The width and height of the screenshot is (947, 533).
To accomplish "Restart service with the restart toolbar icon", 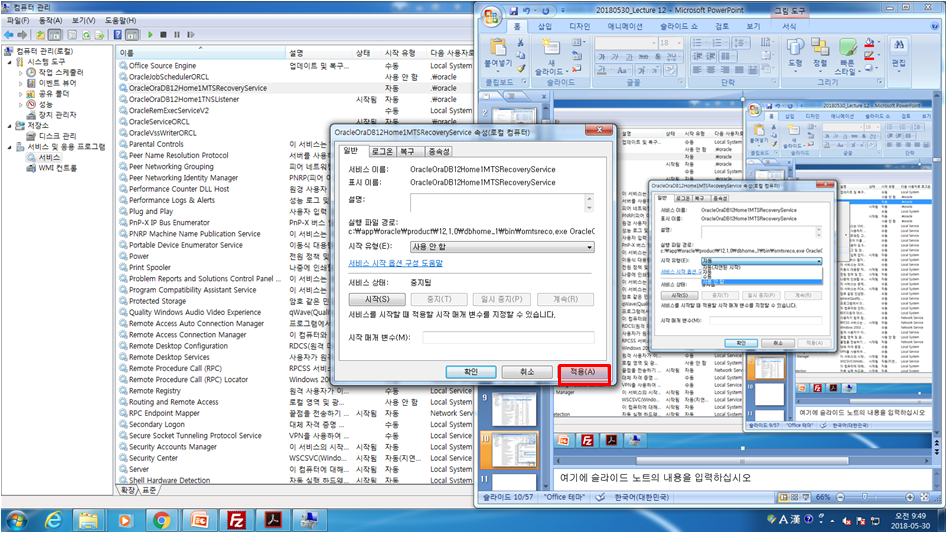I will tap(190, 35).
